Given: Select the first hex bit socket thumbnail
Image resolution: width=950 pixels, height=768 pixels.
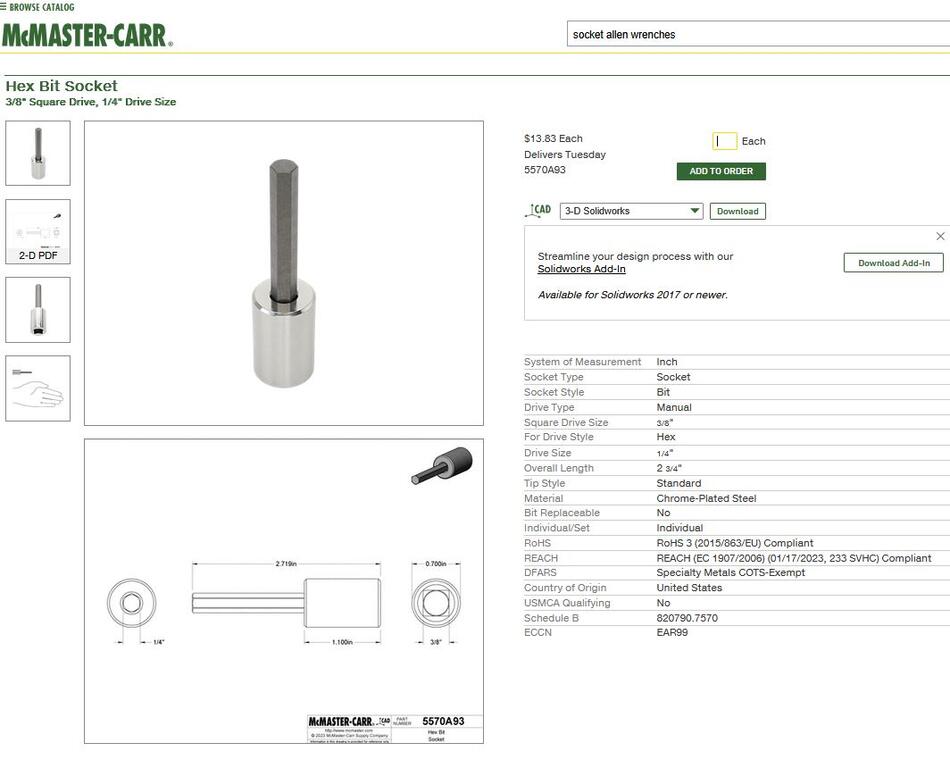Looking at the screenshot, I should coord(38,153).
